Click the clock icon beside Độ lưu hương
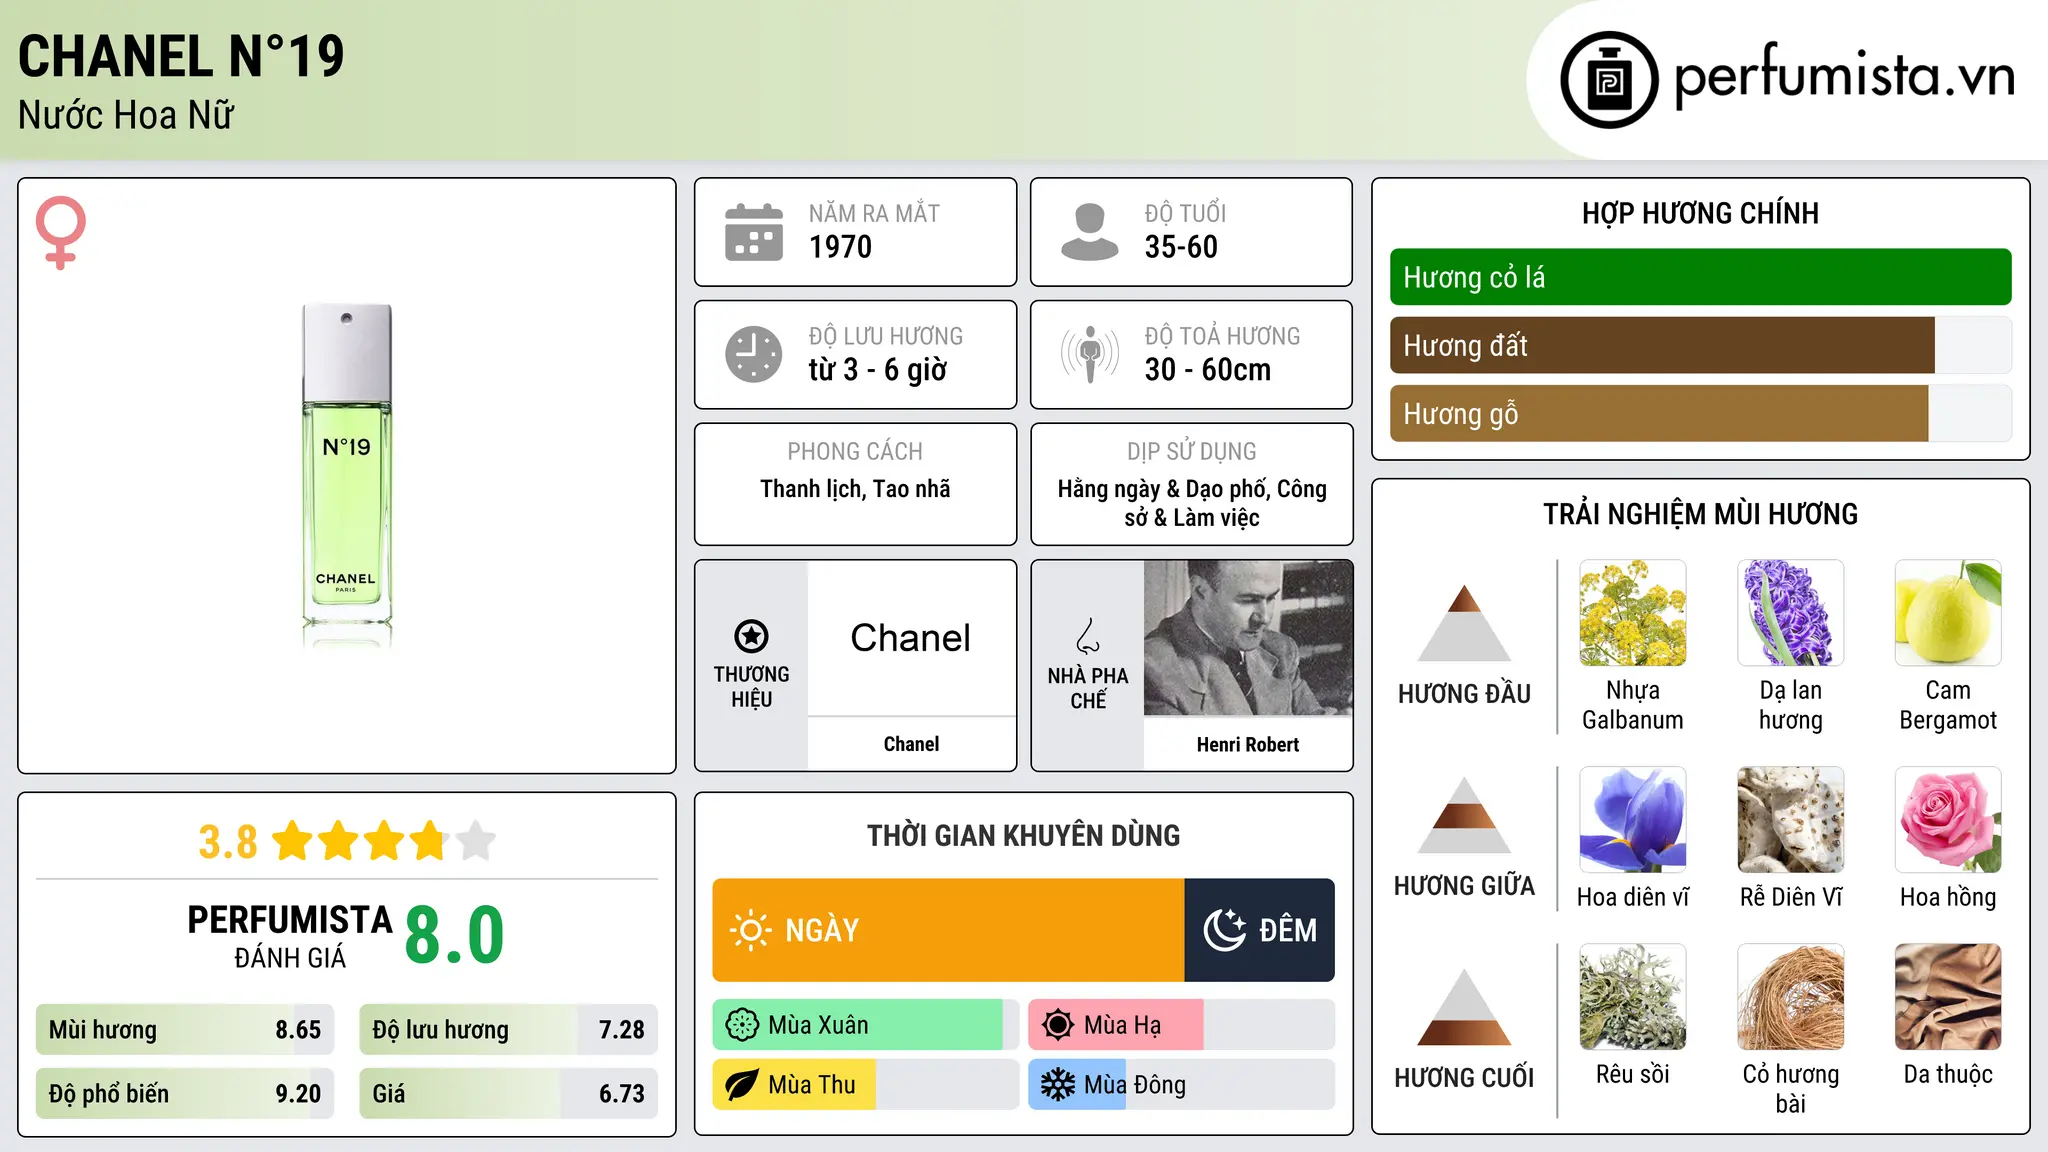Screen dimensions: 2048x1152 [x=754, y=354]
